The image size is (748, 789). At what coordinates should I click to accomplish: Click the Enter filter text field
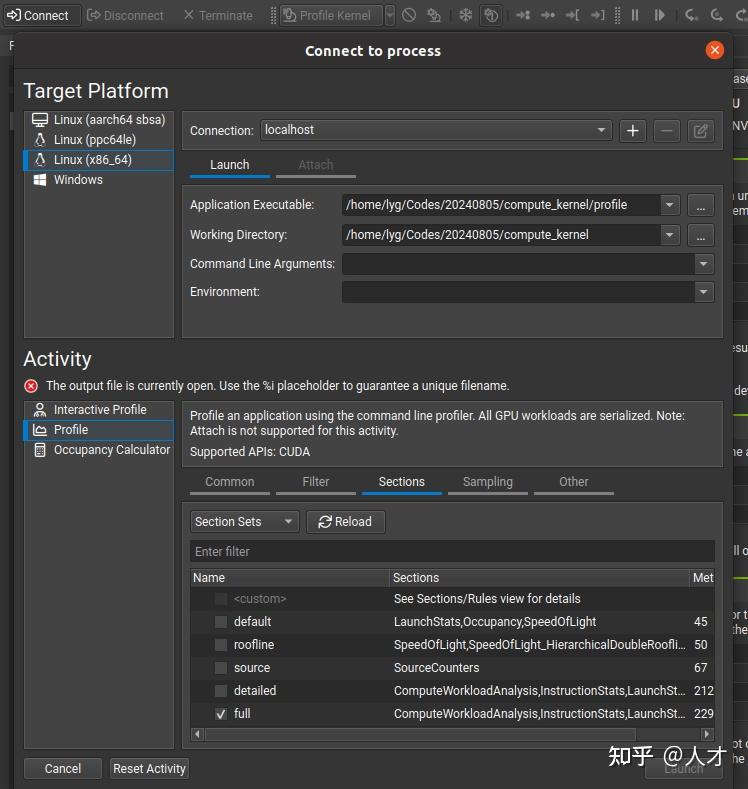452,552
